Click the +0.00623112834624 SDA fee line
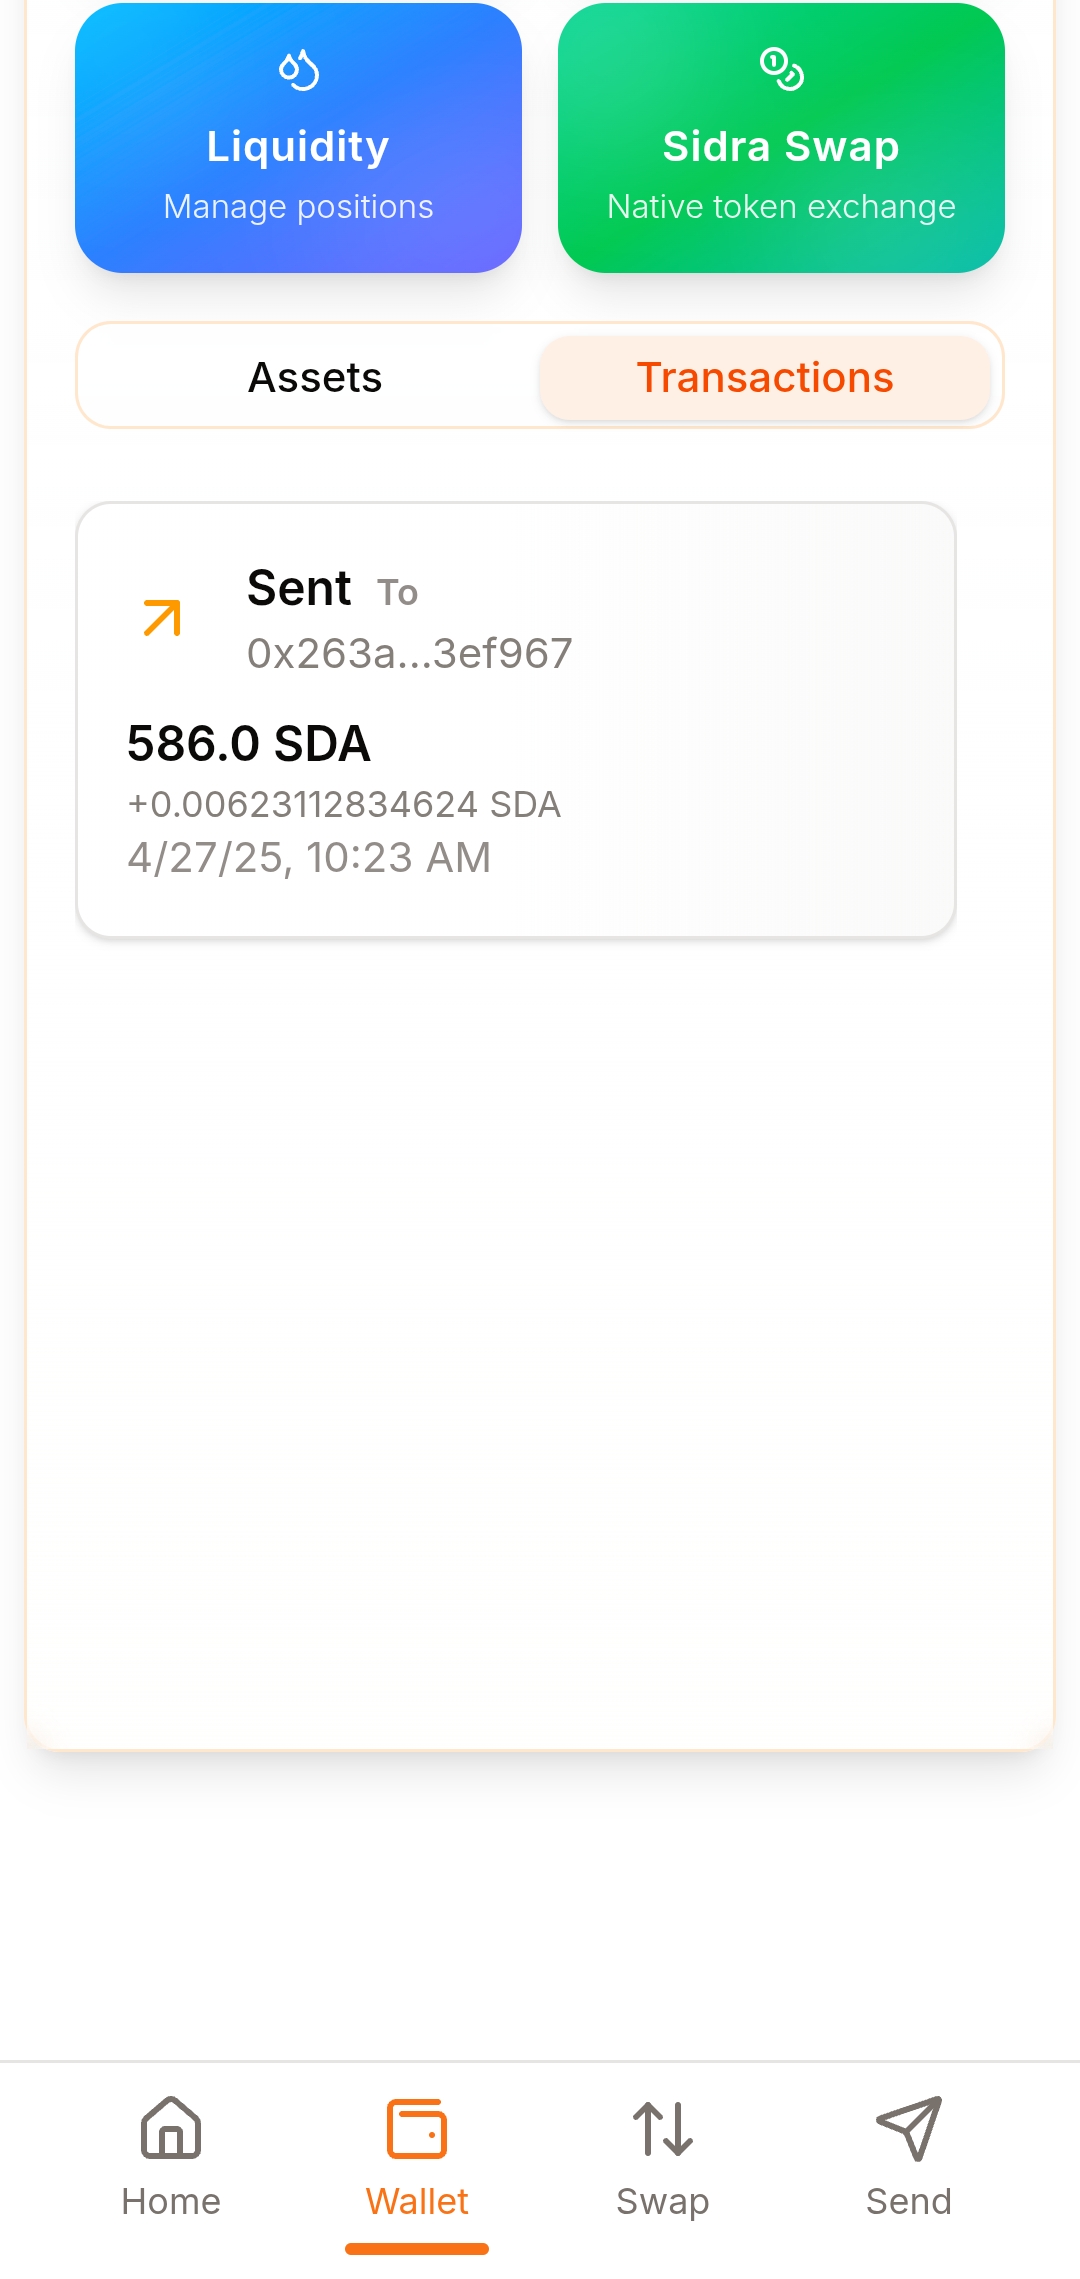The image size is (1080, 2279). tap(344, 805)
